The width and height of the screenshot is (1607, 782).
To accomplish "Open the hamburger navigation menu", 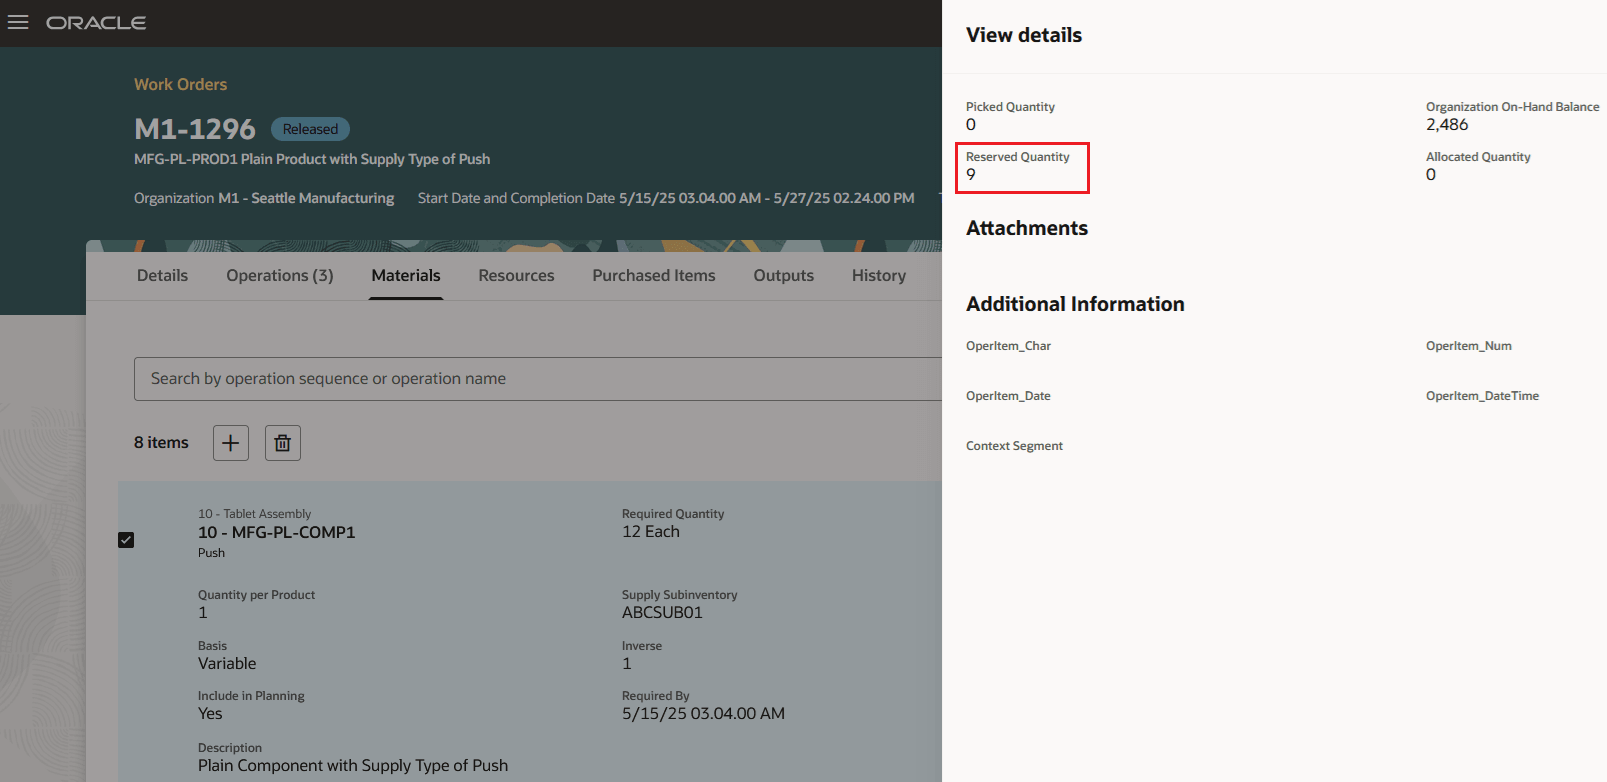I will pyautogui.click(x=18, y=22).
